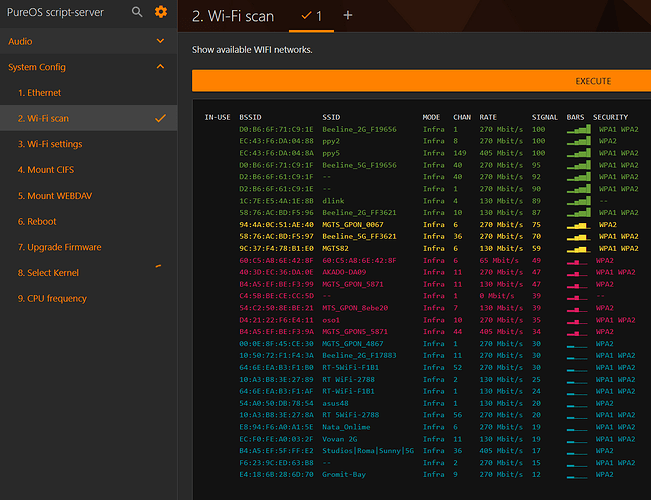651x500 pixels.
Task: Click SSID MGTS_GPON5_5871 row
Action: 355,332
